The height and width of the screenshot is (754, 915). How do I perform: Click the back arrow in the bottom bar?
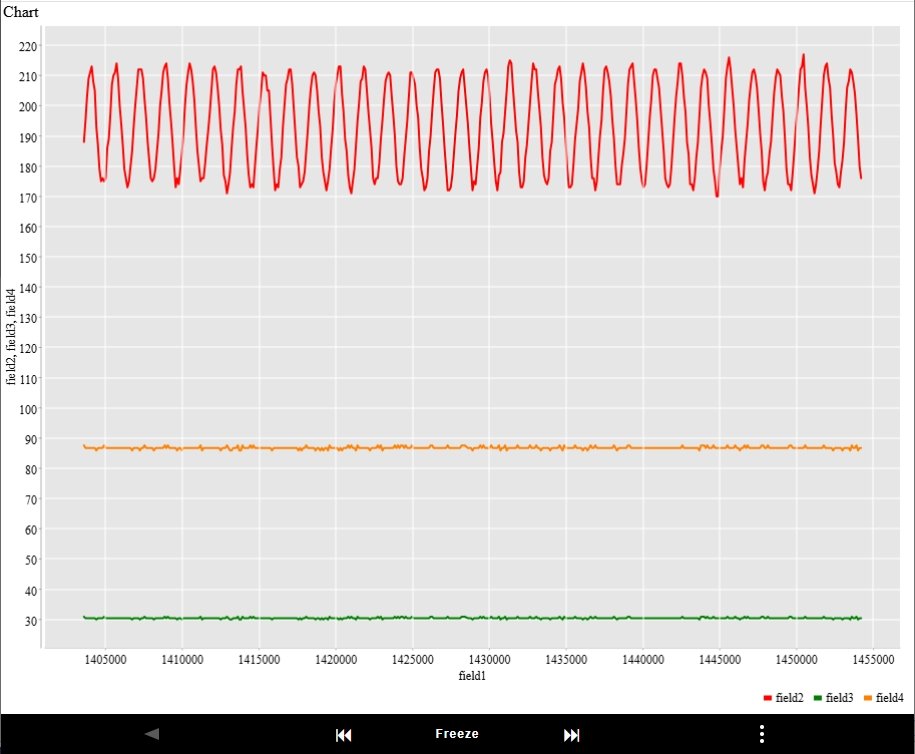click(152, 734)
